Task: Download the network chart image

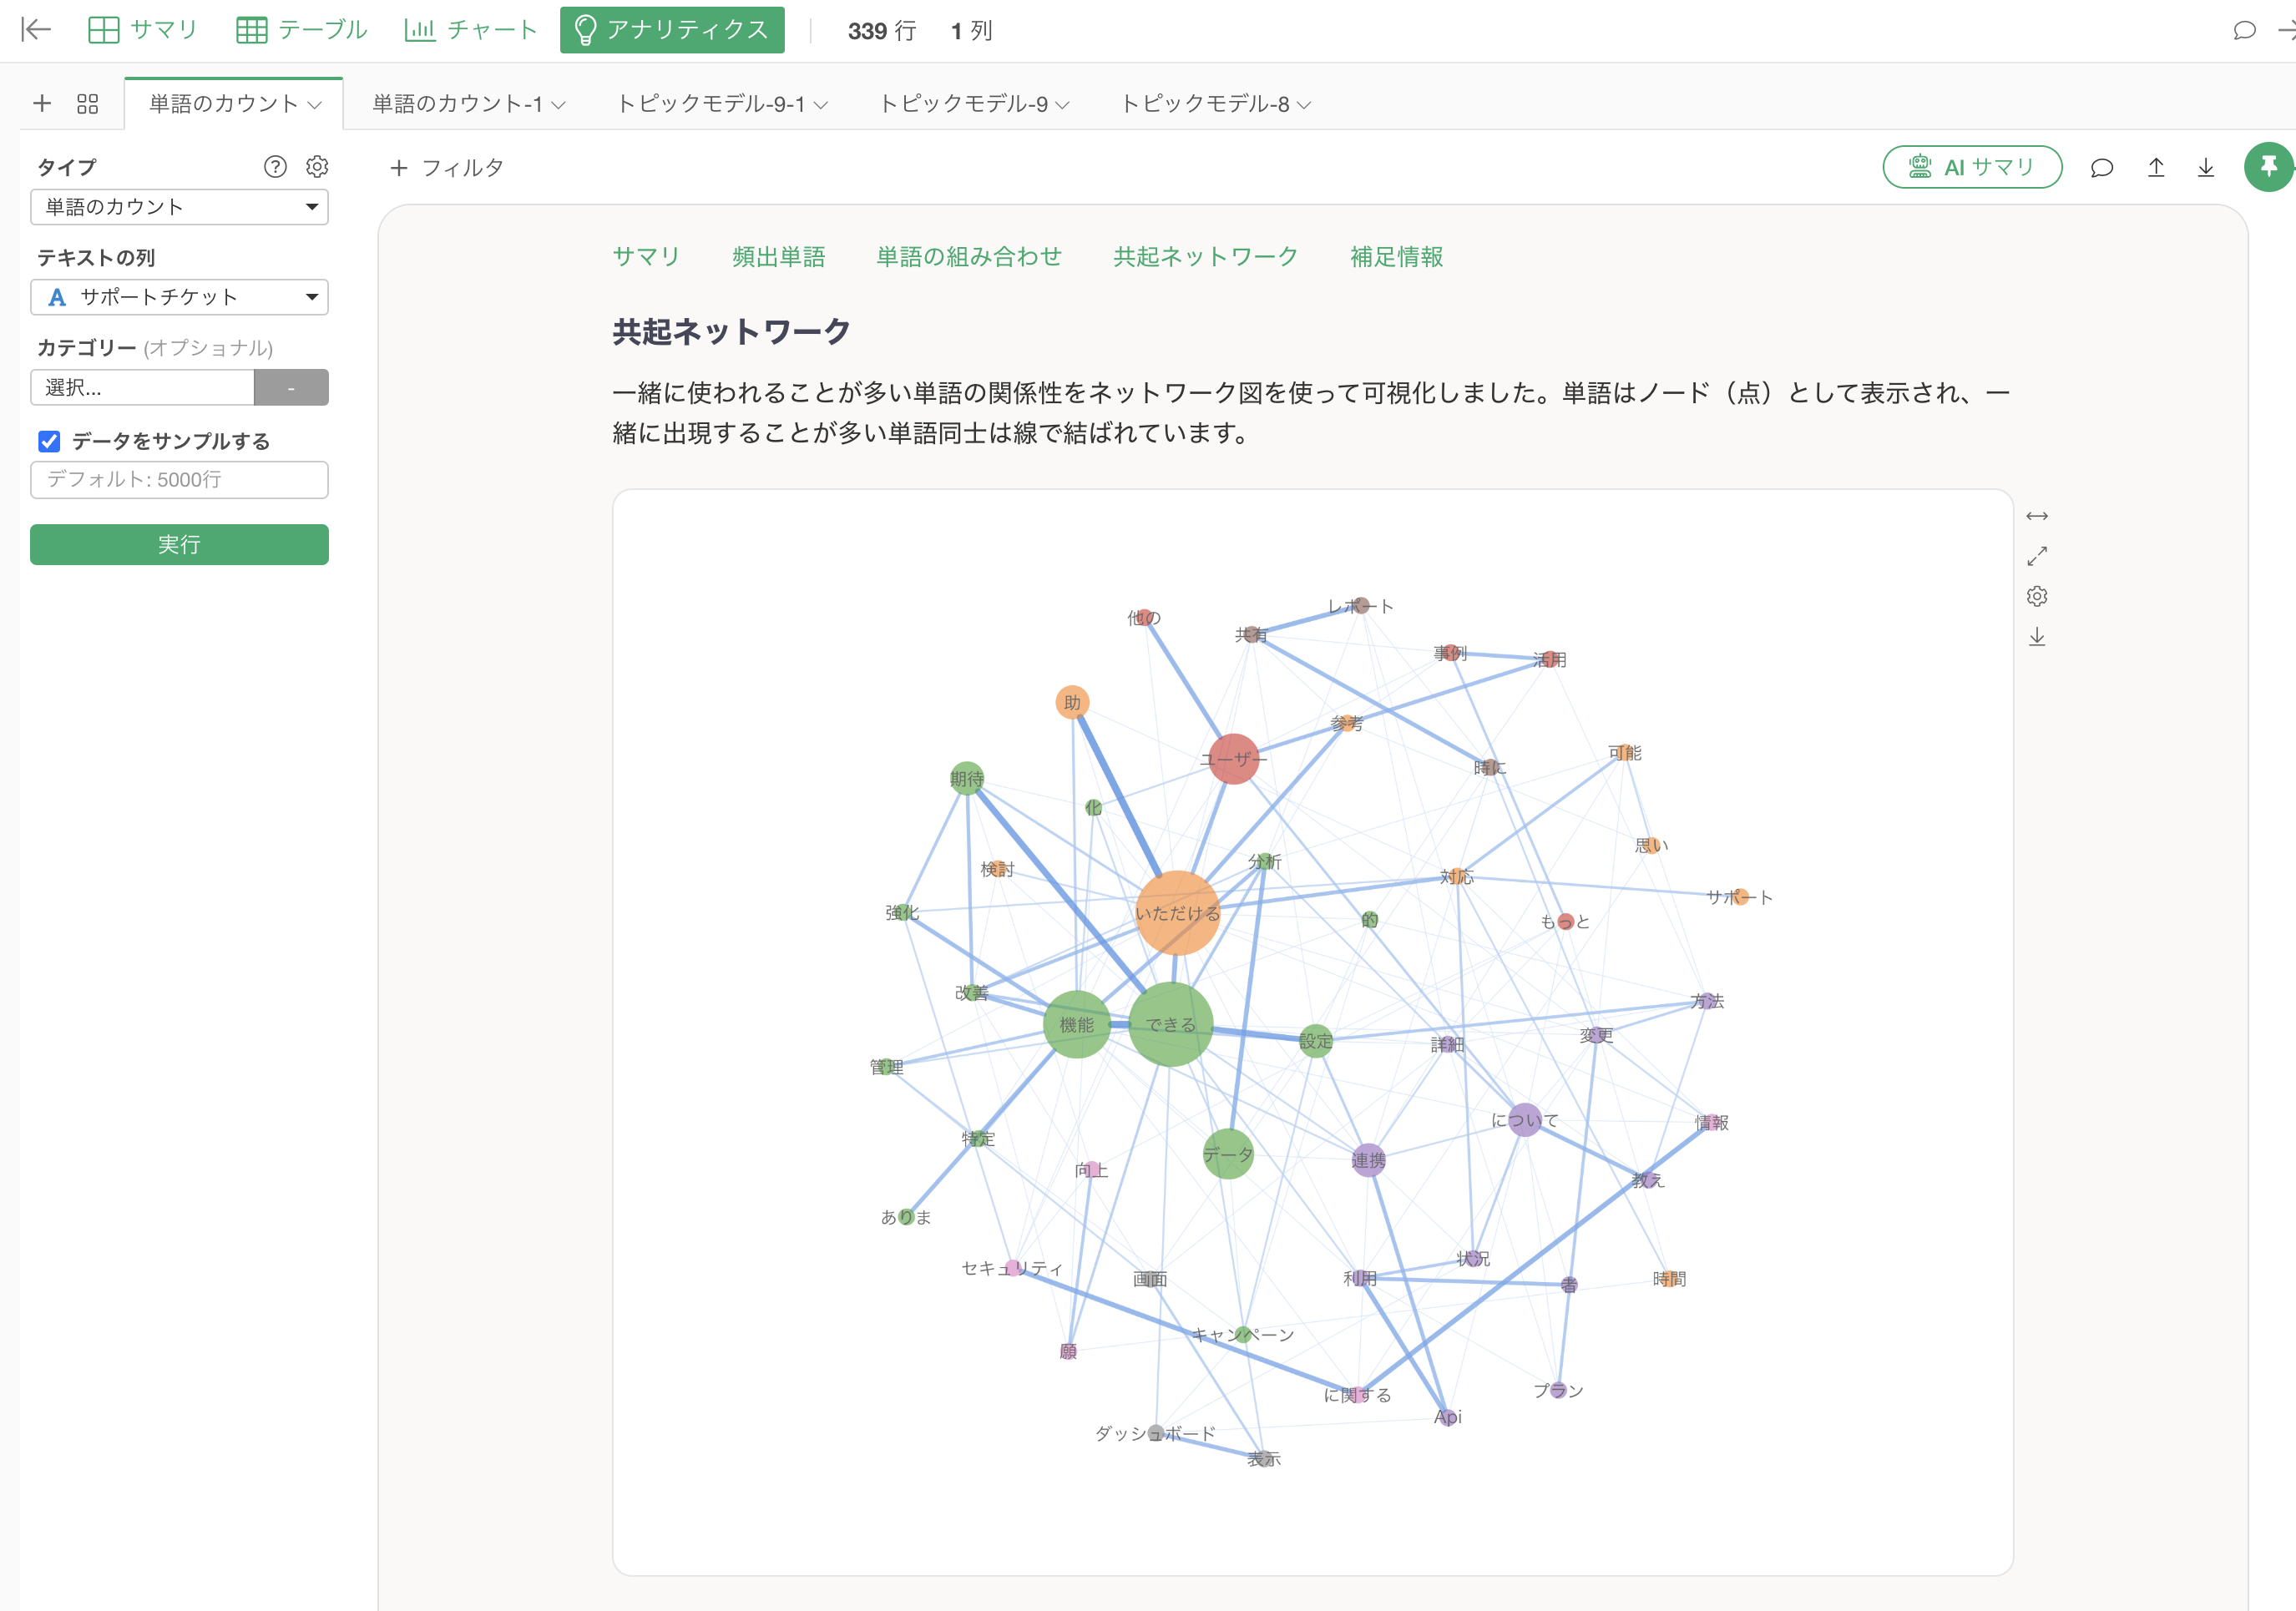Action: point(2036,637)
